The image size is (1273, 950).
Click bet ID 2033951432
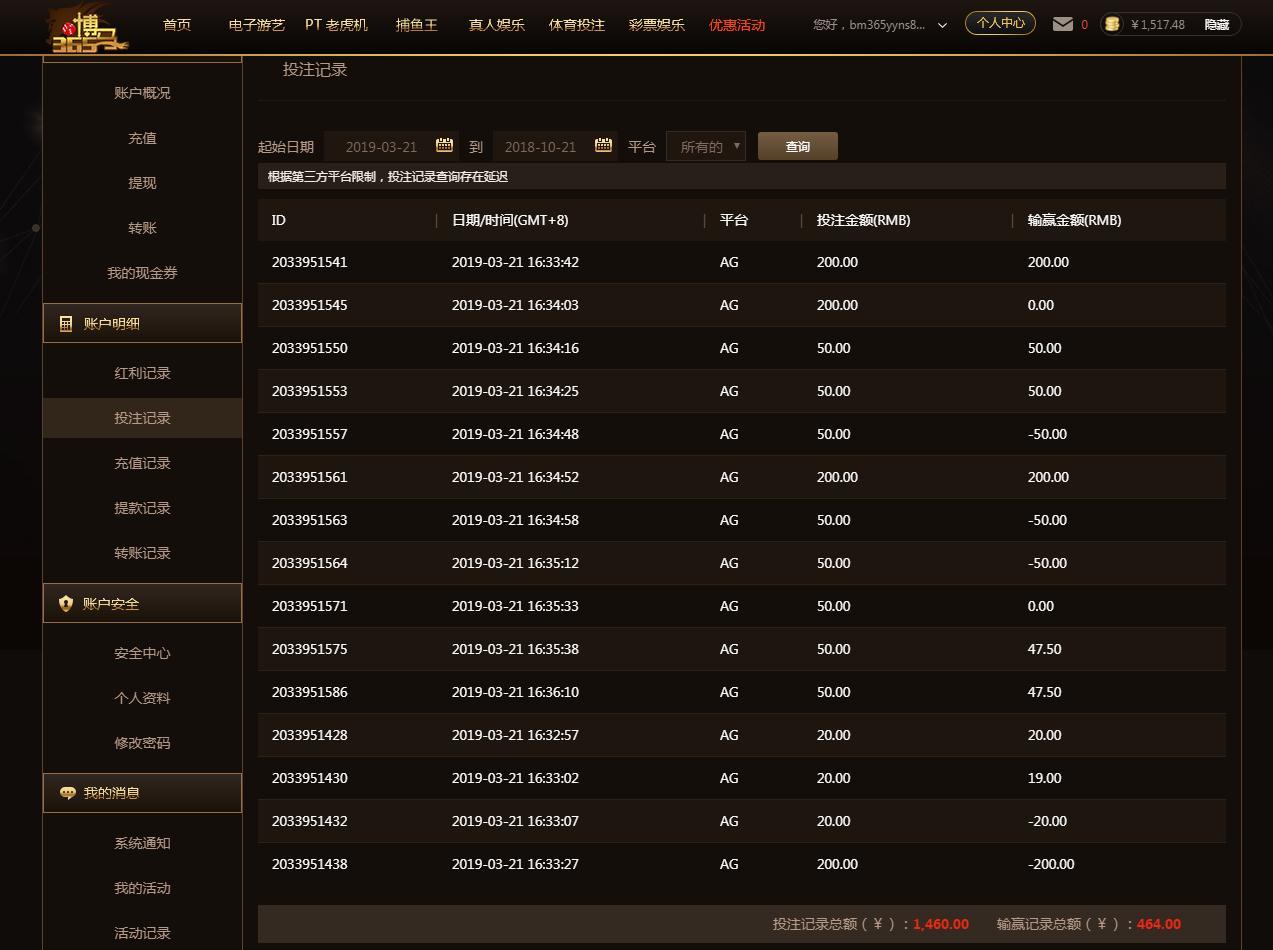(310, 821)
